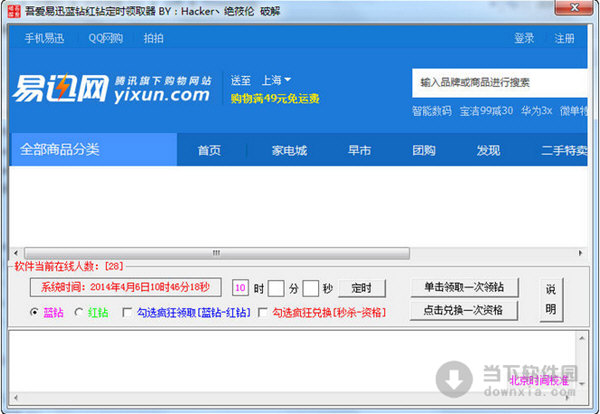600x414 pixels.
Task: Click the log area vertical scrollbar up arrow
Action: click(582, 338)
